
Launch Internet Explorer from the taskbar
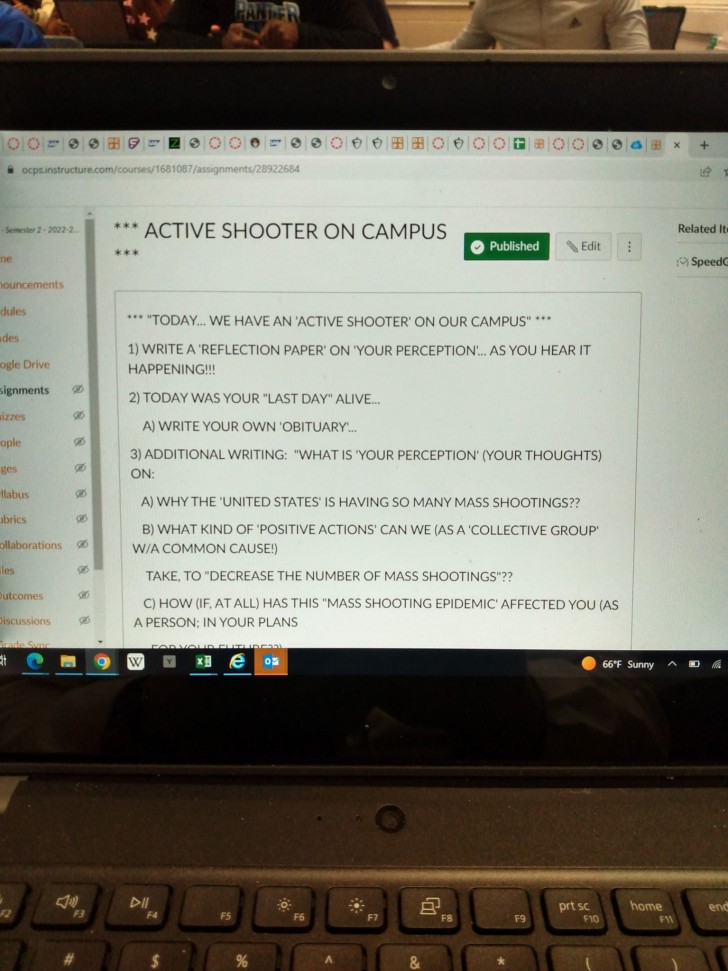coord(237,662)
